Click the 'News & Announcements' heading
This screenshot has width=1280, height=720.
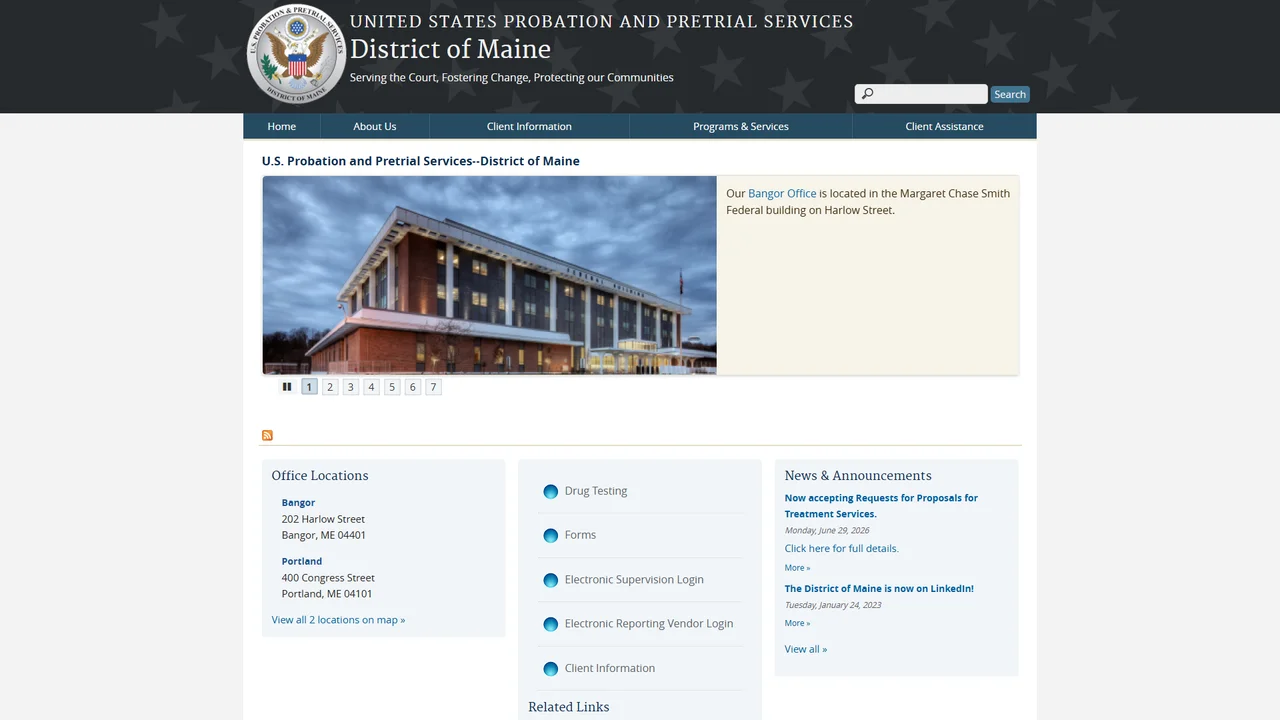tap(858, 476)
